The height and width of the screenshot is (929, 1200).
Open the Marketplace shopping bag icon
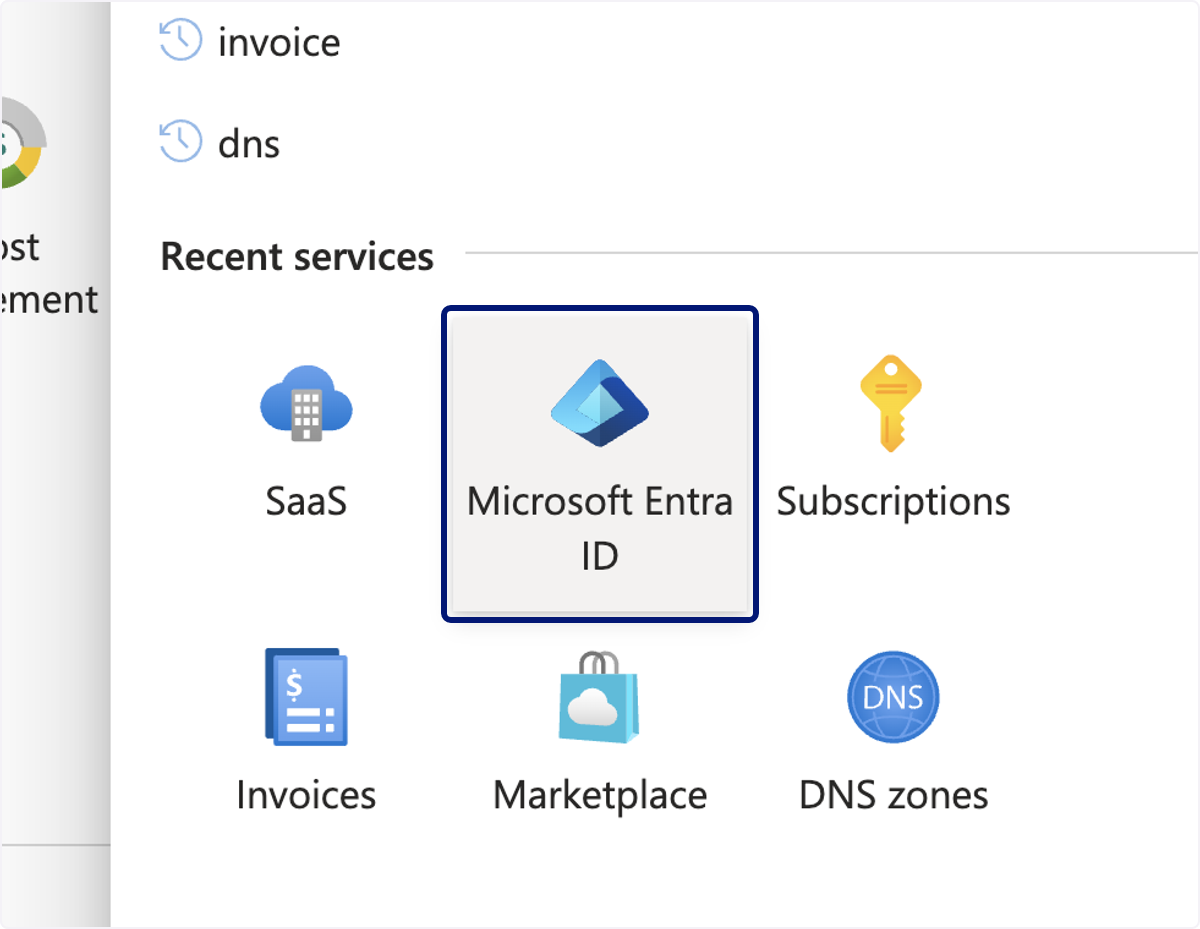599,696
